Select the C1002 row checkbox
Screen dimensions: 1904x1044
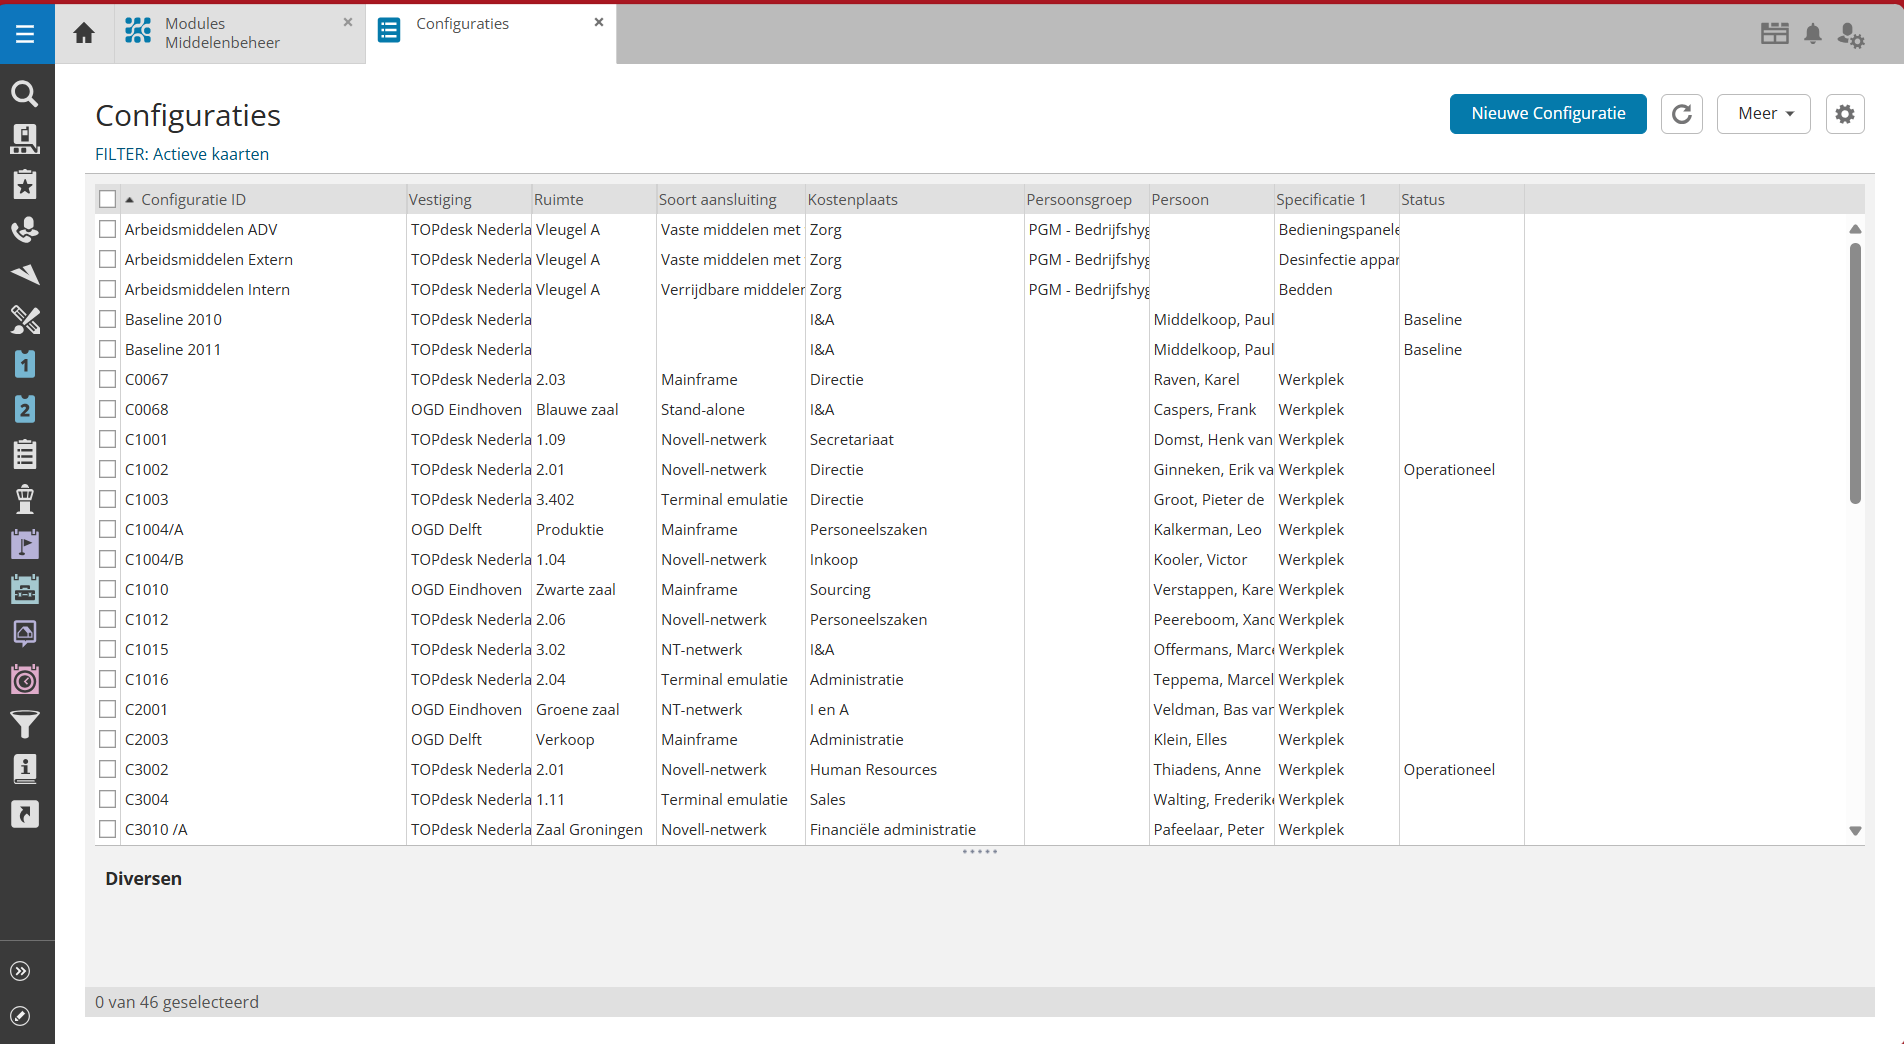108,470
